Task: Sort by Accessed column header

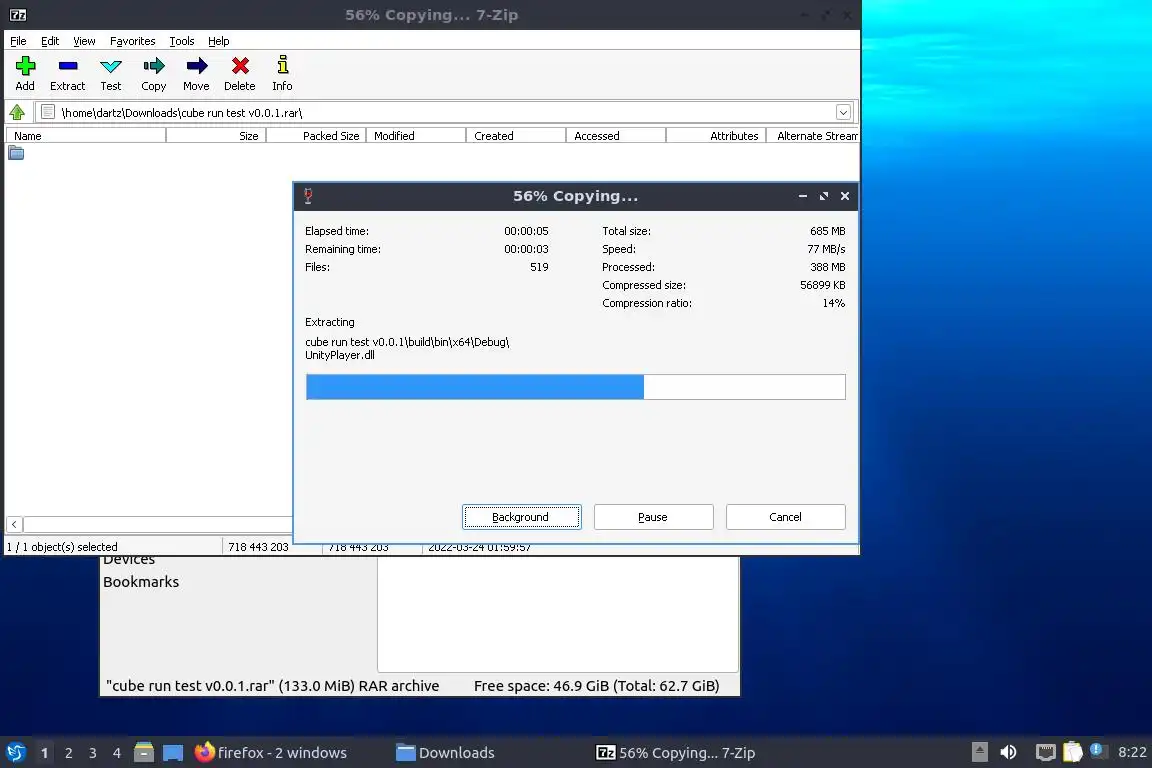Action: click(x=616, y=136)
